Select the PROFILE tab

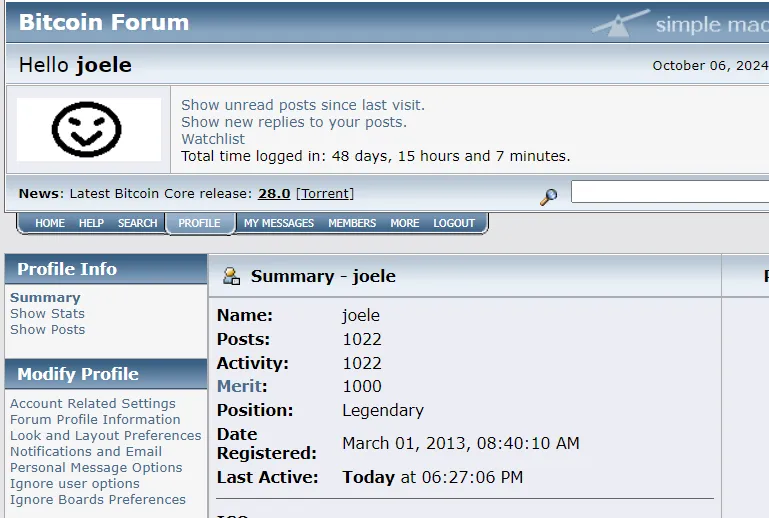199,223
